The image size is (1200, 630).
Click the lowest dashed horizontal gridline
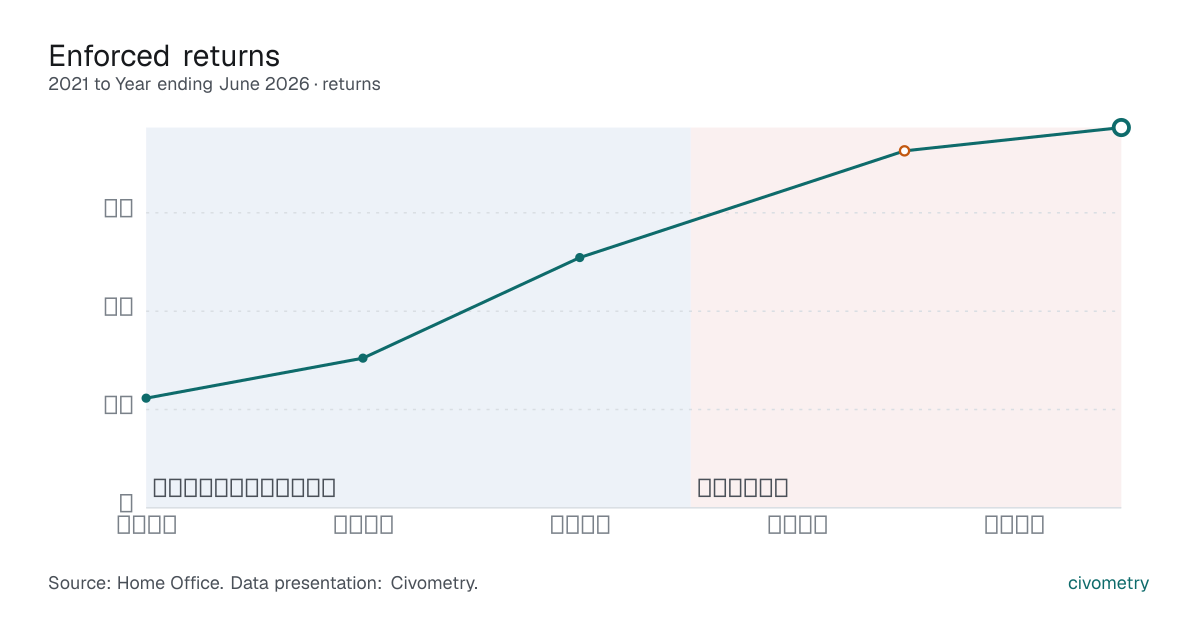[x=633, y=410]
